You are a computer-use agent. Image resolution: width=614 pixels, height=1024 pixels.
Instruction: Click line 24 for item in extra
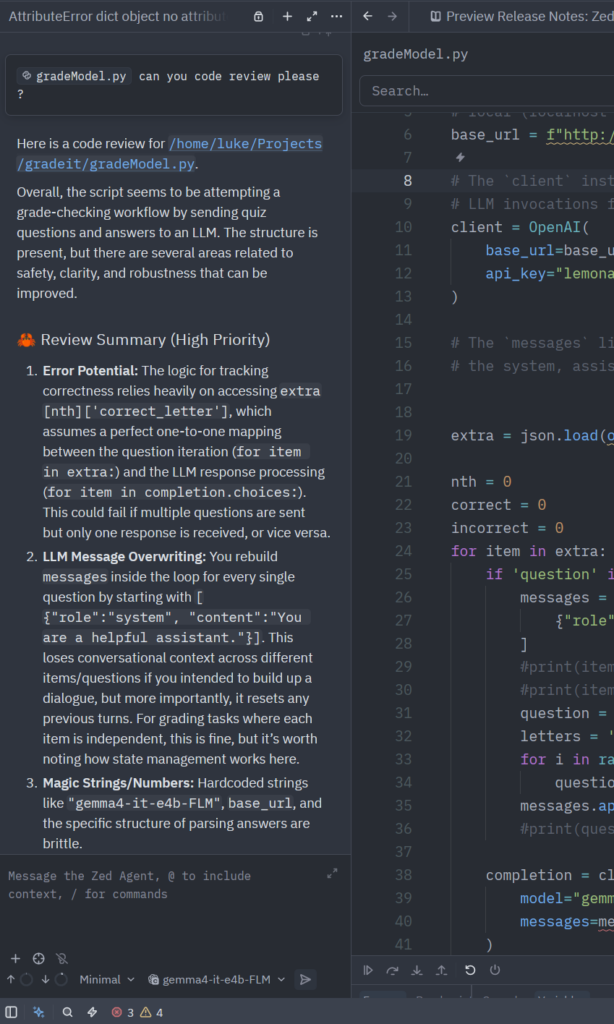click(x=529, y=551)
